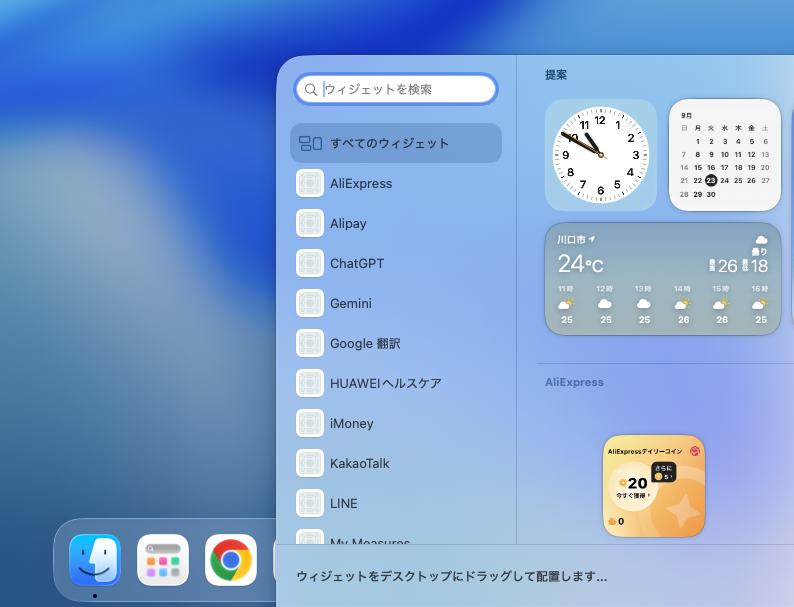The height and width of the screenshot is (607, 794).
Task: Open KakaoTalk widgets in sidebar
Action: click(396, 463)
